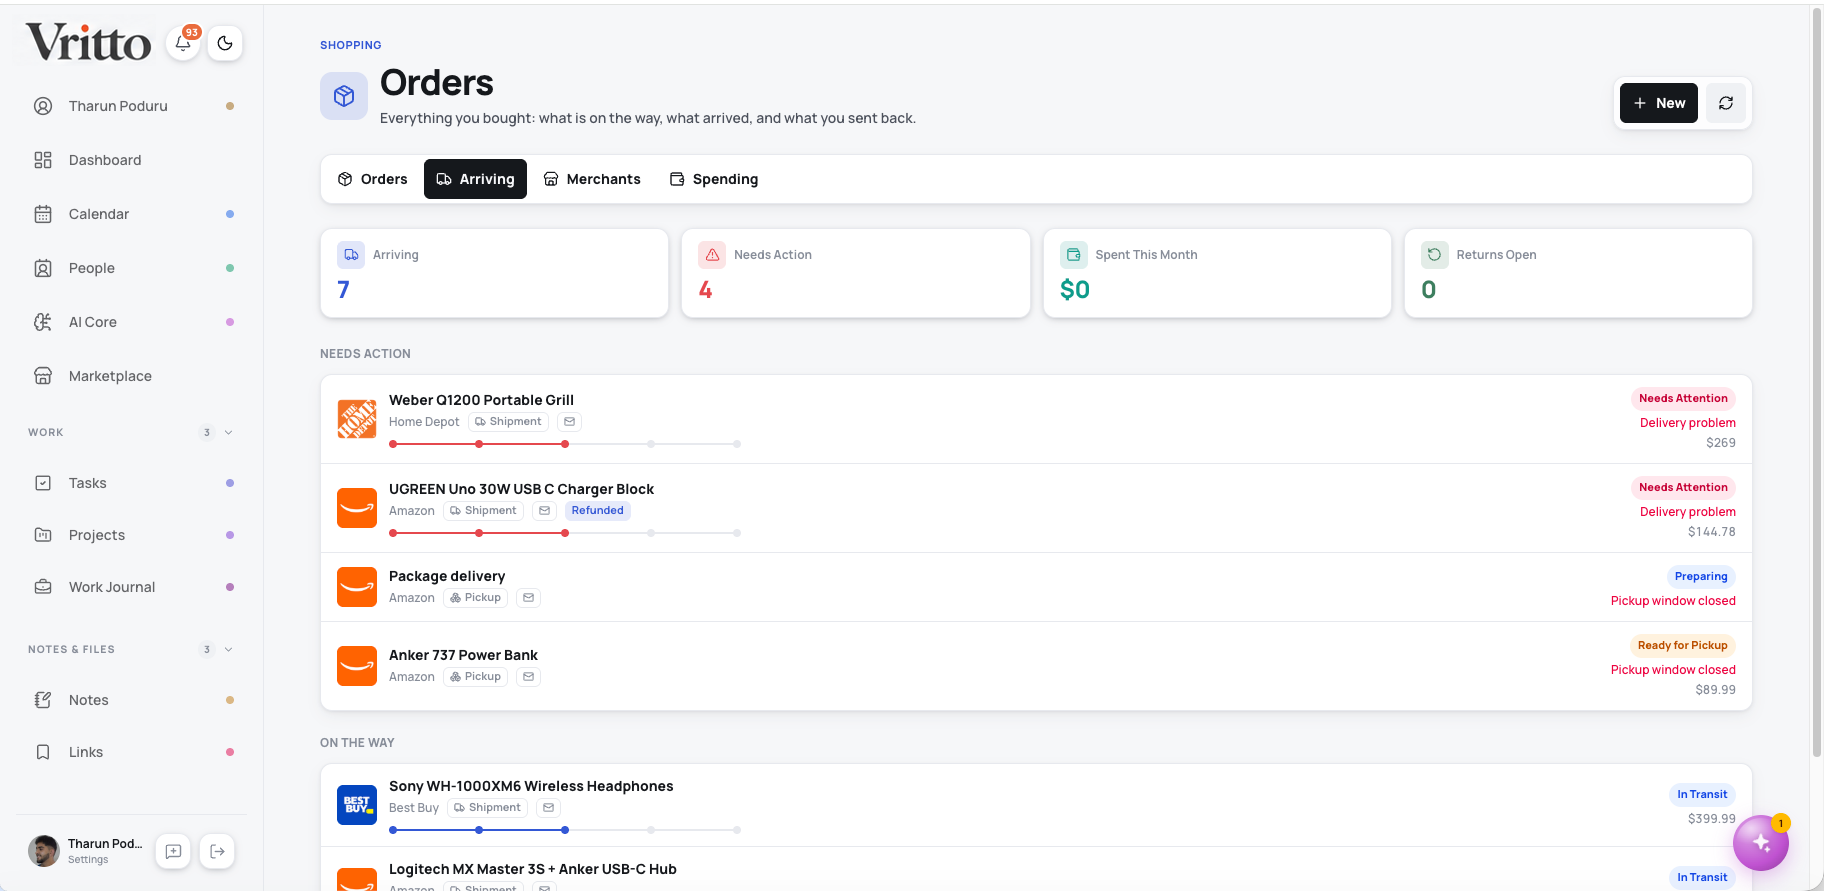Screen dimensions: 1824x891
Task: Open Dashboard from the sidebar
Action: 132,160
